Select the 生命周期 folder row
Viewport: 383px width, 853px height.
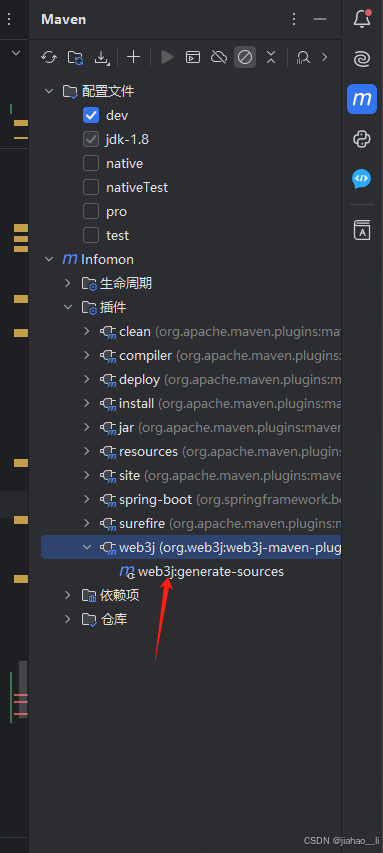pyautogui.click(x=190, y=283)
